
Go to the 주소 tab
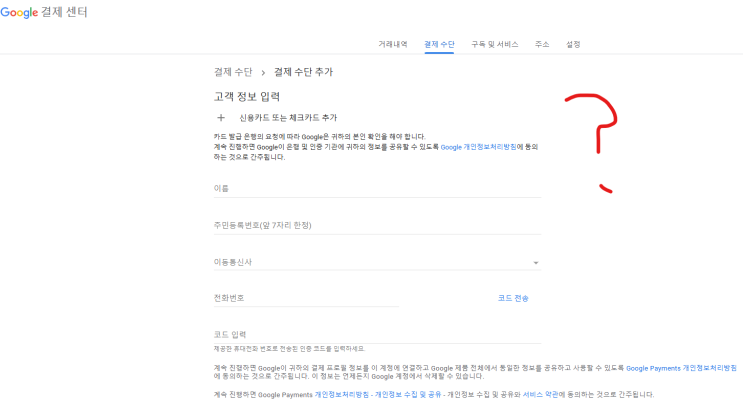[x=542, y=44]
